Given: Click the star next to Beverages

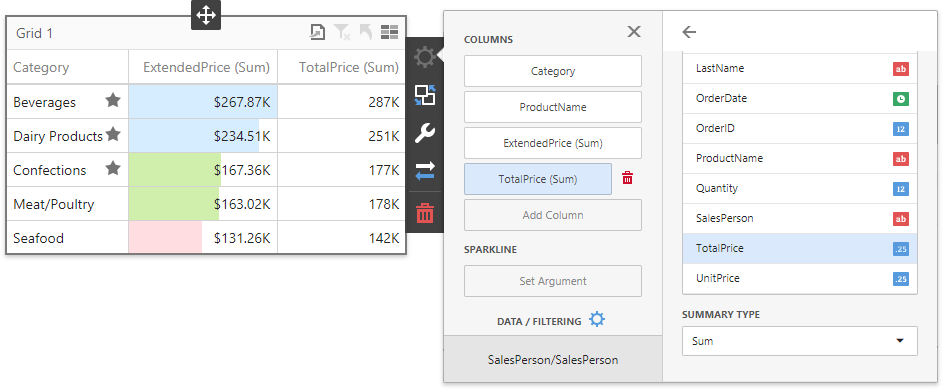Looking at the screenshot, I should (113, 101).
